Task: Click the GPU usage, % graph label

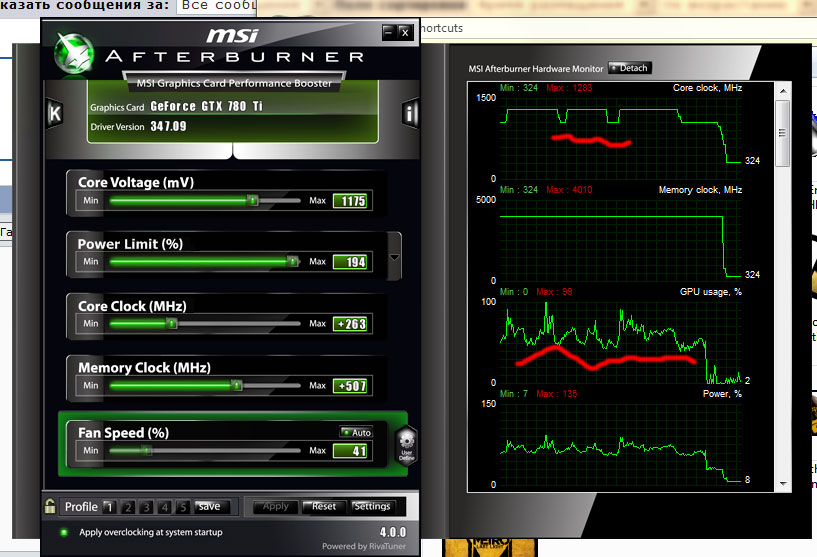Action: [x=711, y=292]
